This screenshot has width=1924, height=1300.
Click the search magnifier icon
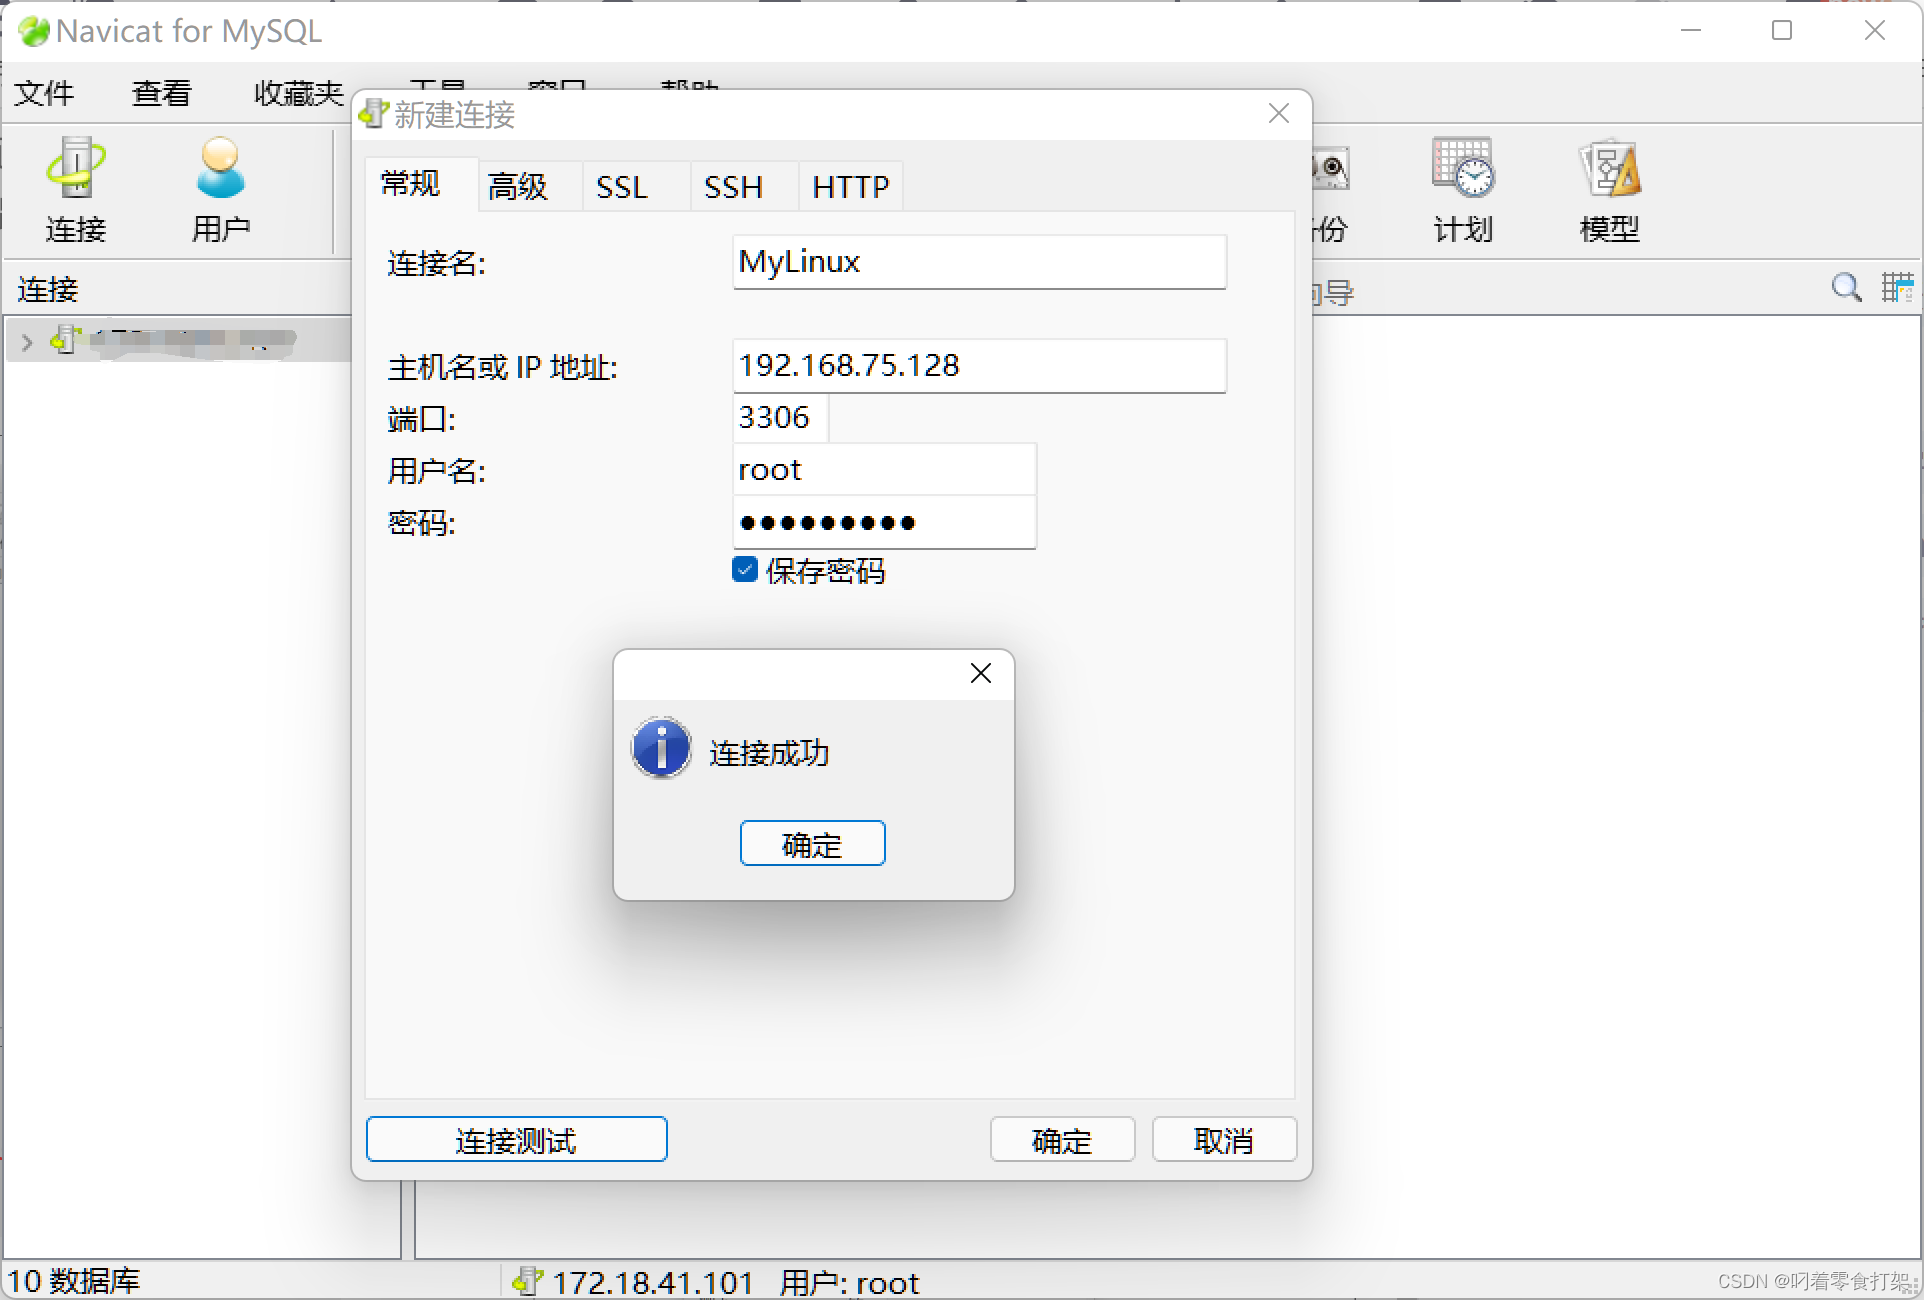(1846, 288)
